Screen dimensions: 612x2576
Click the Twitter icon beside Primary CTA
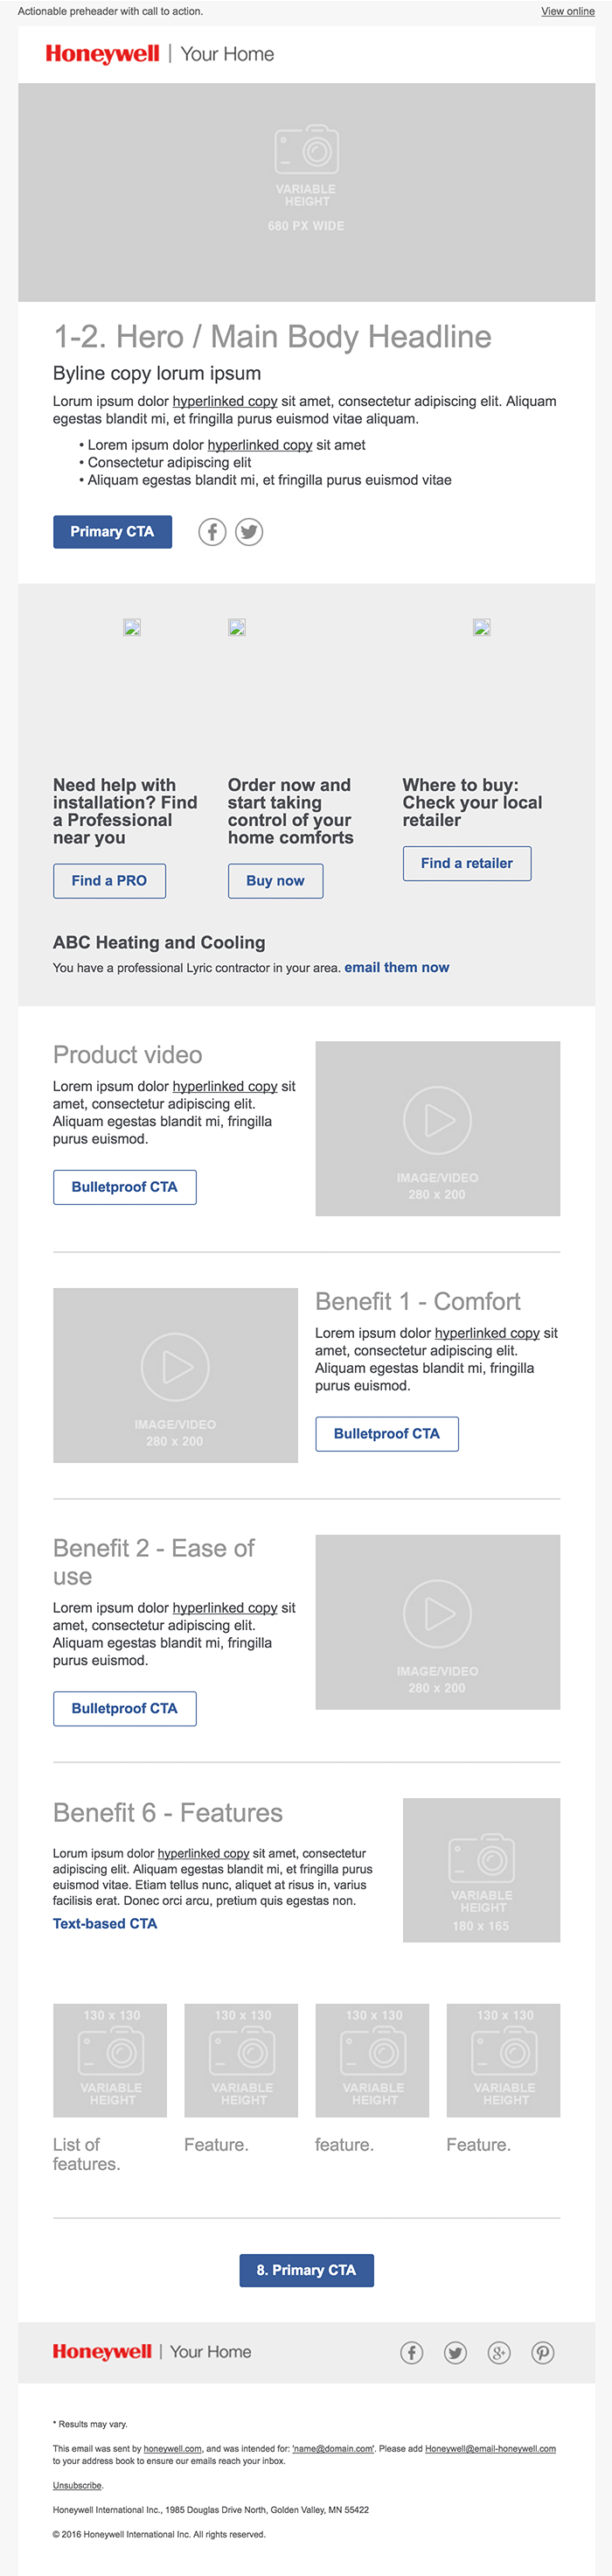point(249,532)
